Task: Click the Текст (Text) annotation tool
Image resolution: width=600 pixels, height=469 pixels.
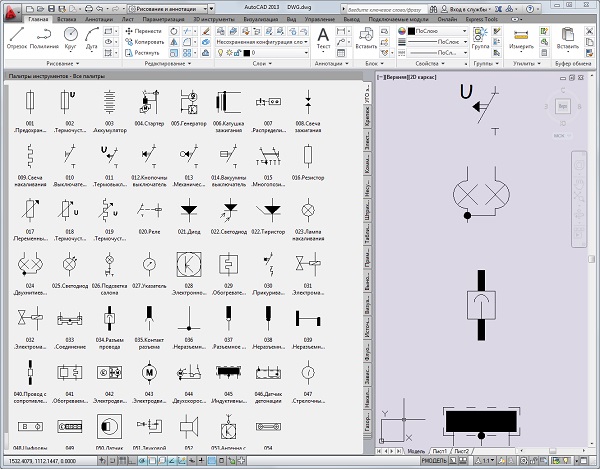Action: [323, 38]
